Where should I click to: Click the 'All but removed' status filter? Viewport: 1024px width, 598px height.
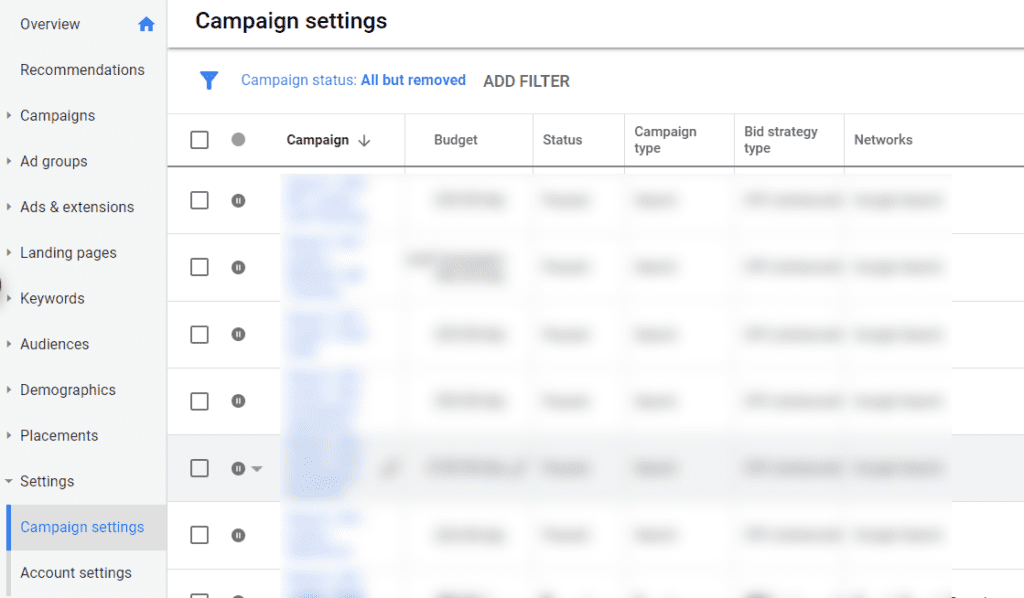coord(413,80)
